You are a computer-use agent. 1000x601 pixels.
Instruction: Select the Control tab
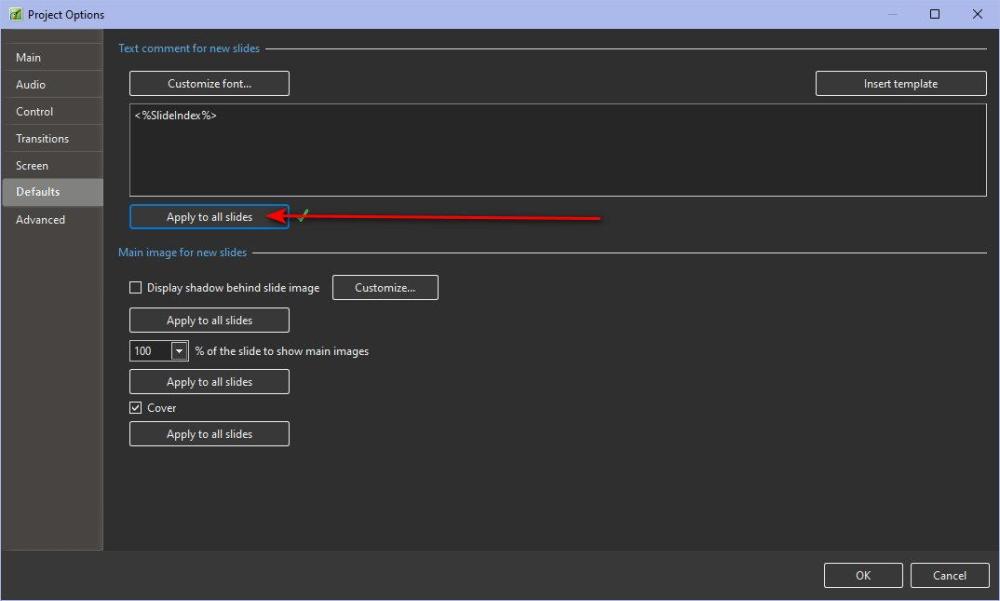click(35, 112)
